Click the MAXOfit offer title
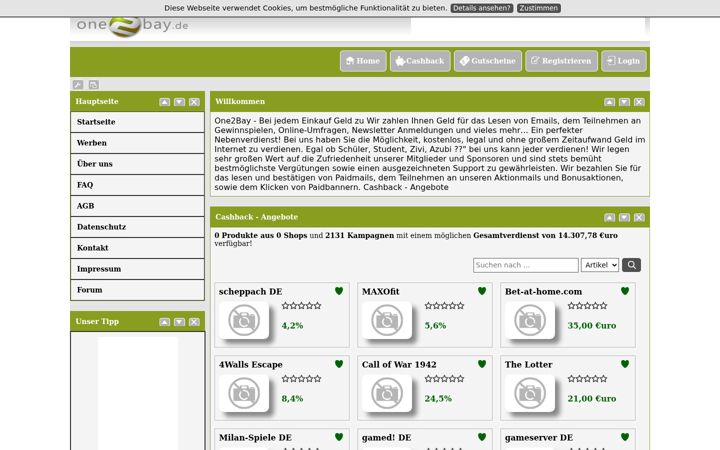Image resolution: width=720 pixels, height=450 pixels. 381,292
